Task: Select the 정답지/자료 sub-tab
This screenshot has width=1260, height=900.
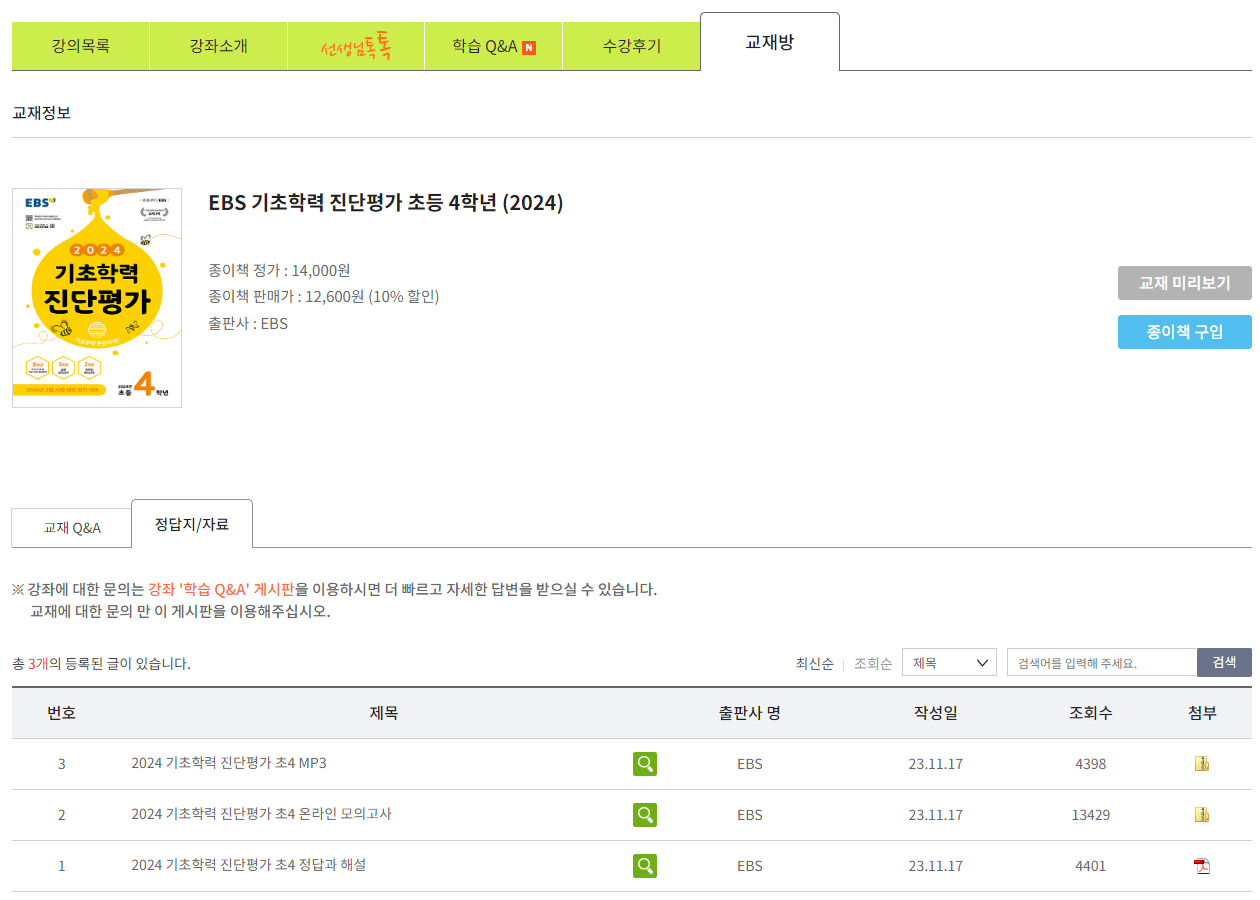Action: pos(192,524)
